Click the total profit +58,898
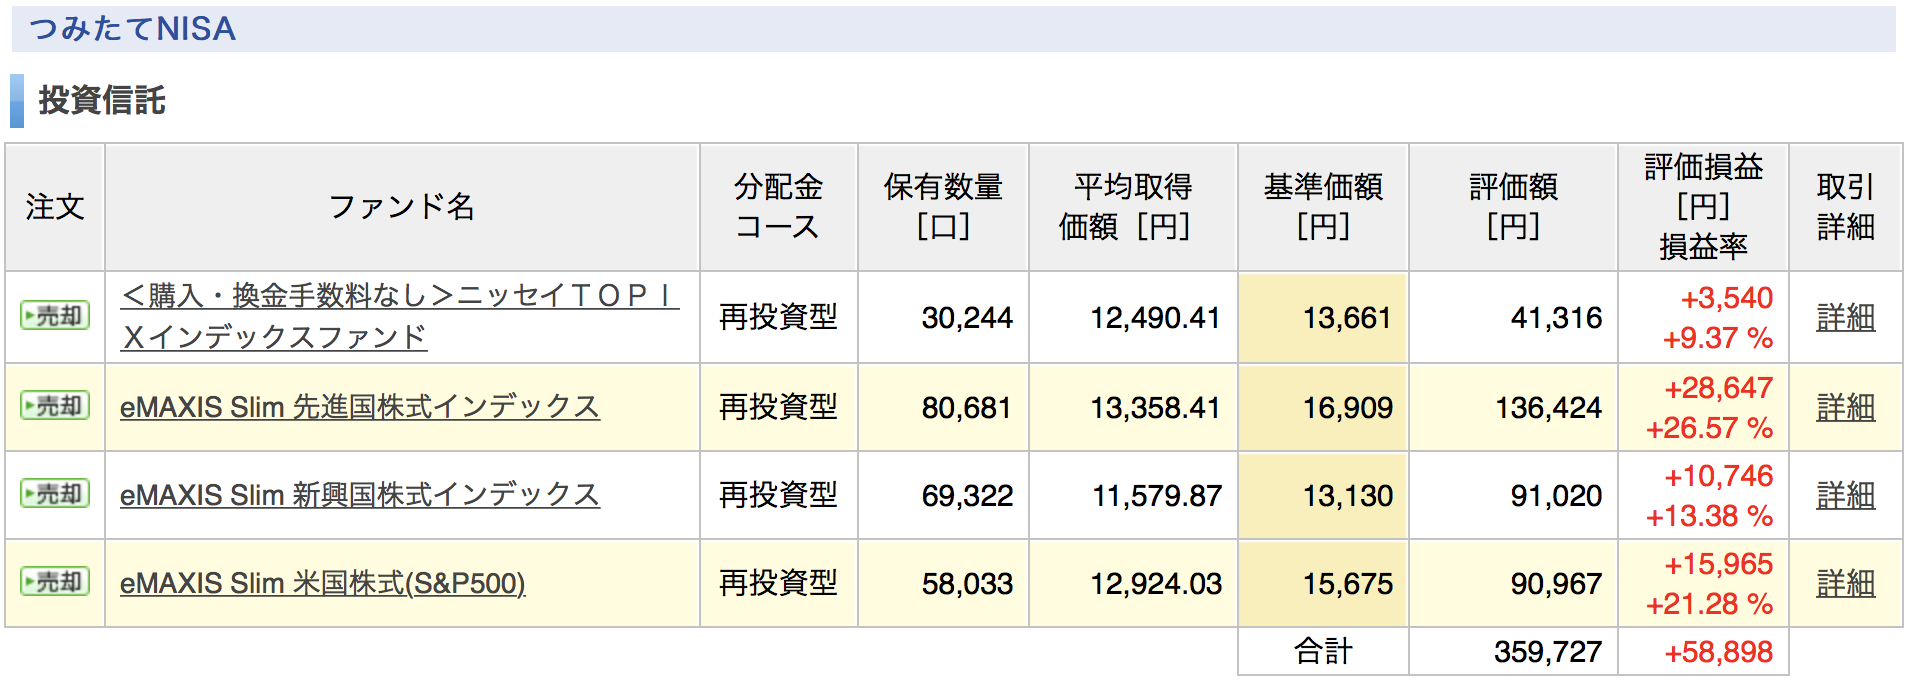This screenshot has height=680, width=1906. coord(1719,652)
